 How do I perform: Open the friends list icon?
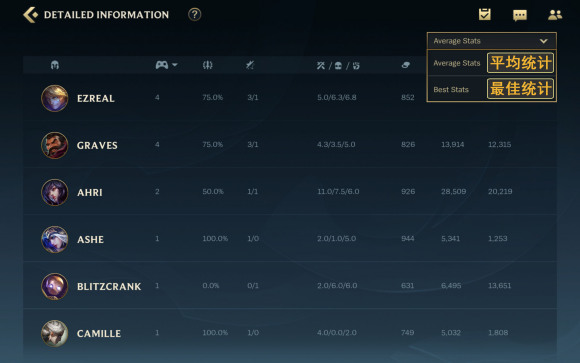(555, 15)
